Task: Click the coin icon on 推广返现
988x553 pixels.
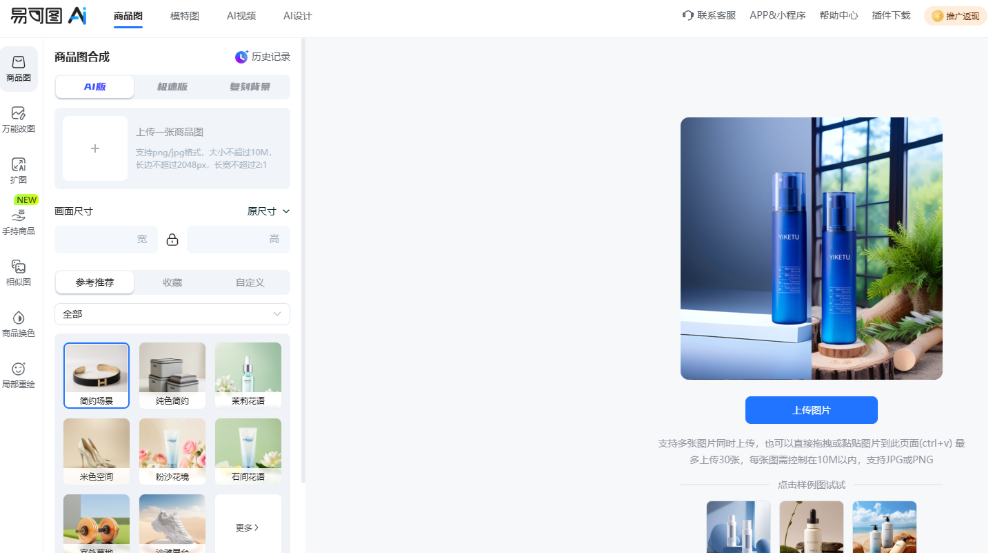Action: (938, 16)
